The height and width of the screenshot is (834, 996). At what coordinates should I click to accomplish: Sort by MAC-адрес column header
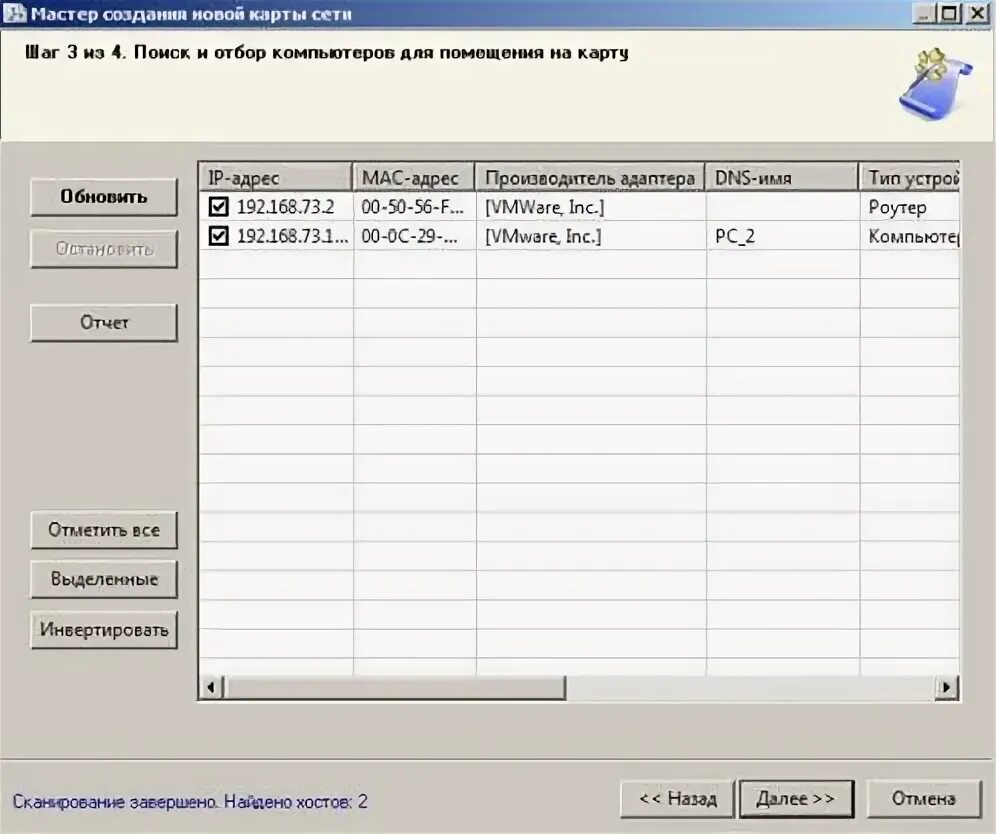tap(414, 177)
